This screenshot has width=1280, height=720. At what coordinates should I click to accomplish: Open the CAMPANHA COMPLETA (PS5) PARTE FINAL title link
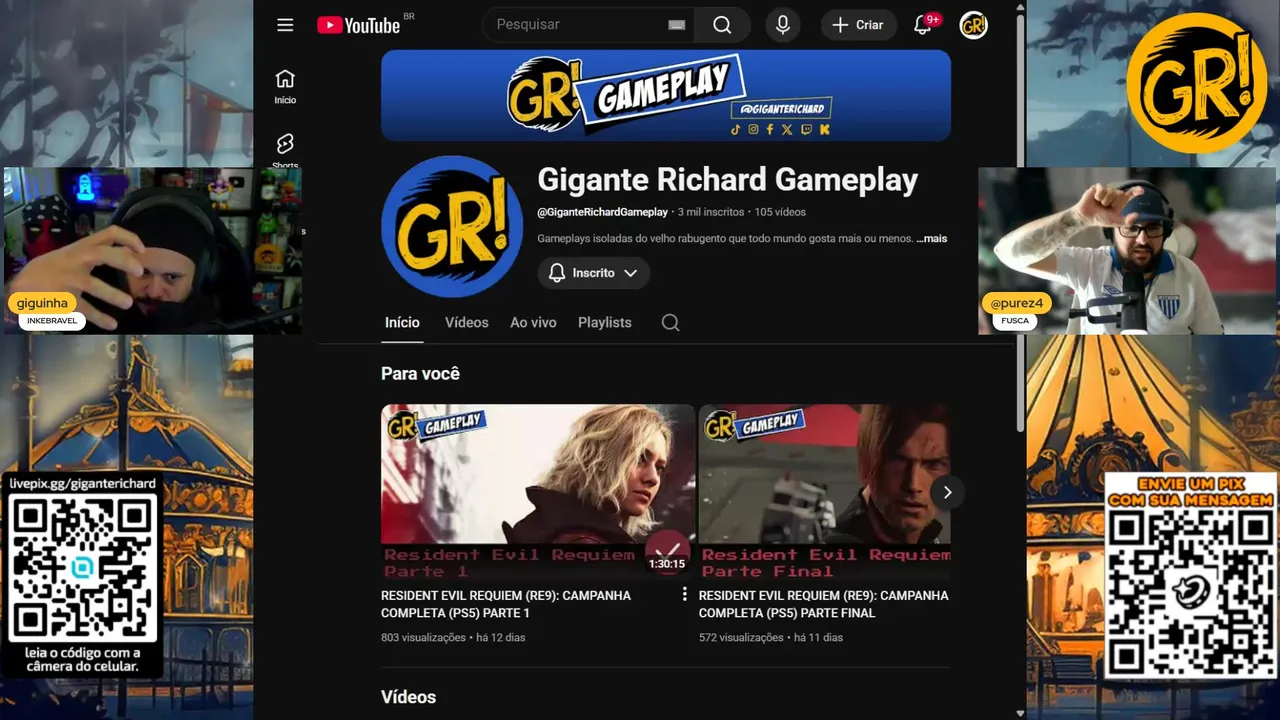(824, 604)
